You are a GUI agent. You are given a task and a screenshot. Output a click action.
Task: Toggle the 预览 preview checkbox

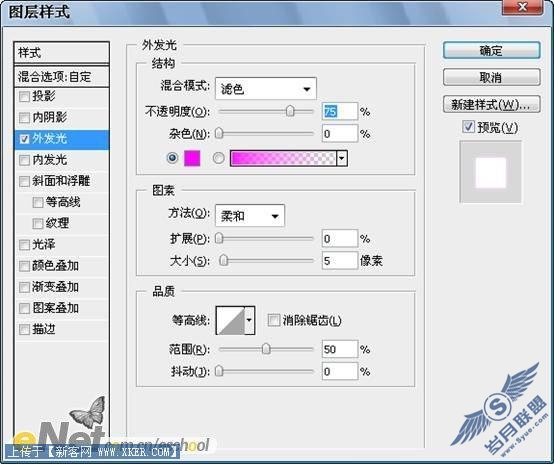468,127
